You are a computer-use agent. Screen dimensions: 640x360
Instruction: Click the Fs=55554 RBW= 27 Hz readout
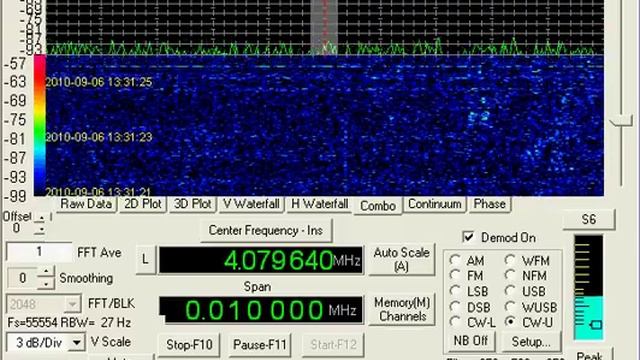point(69,323)
